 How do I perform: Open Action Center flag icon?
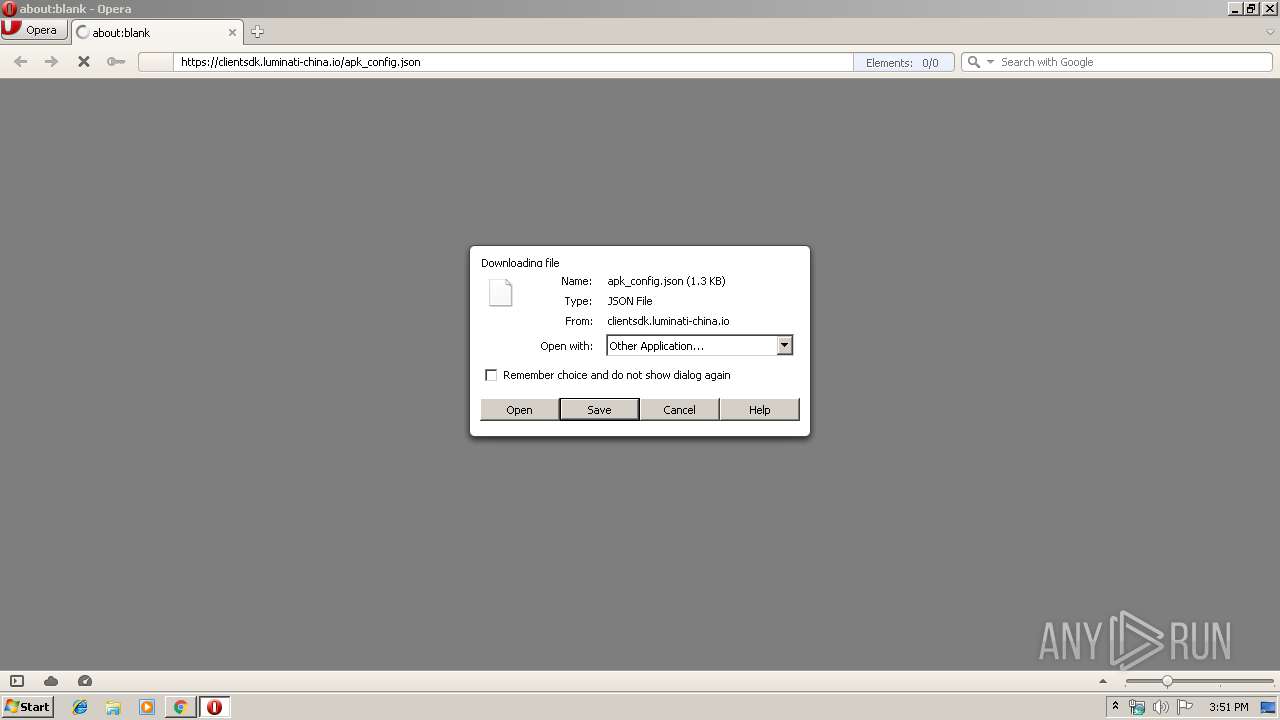pos(1185,707)
